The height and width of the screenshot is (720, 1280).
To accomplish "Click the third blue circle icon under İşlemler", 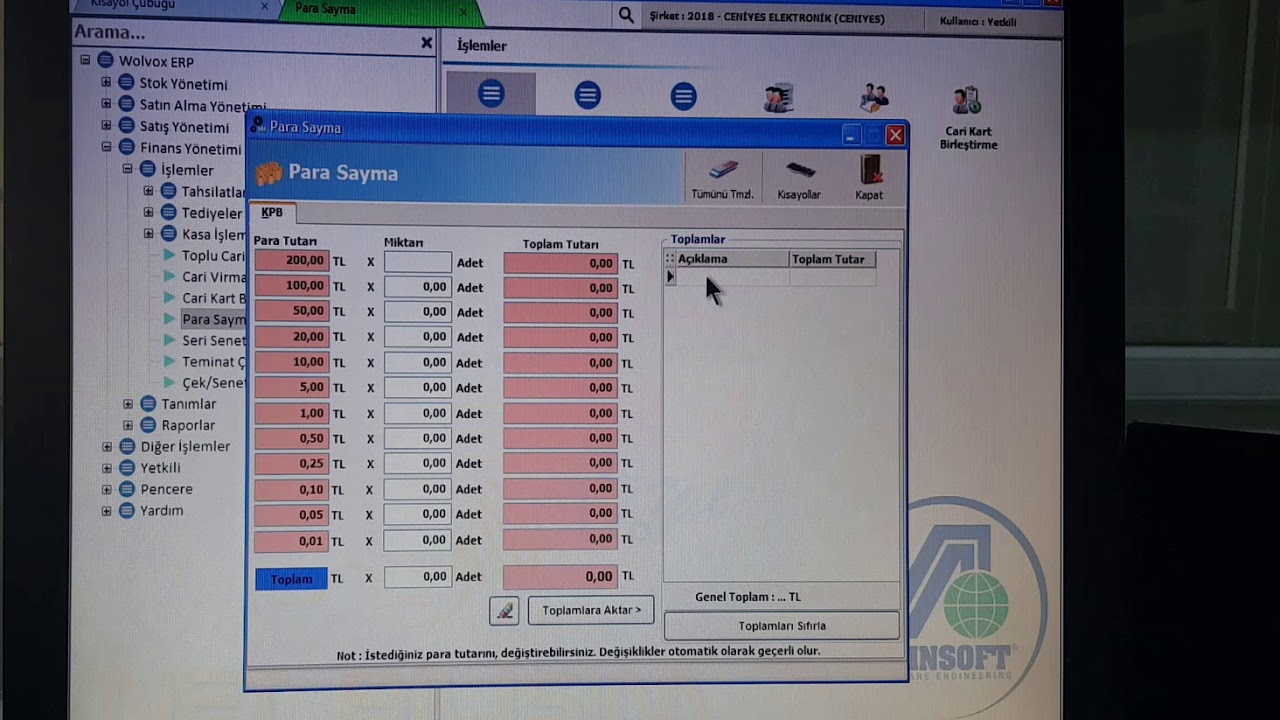I will [684, 96].
